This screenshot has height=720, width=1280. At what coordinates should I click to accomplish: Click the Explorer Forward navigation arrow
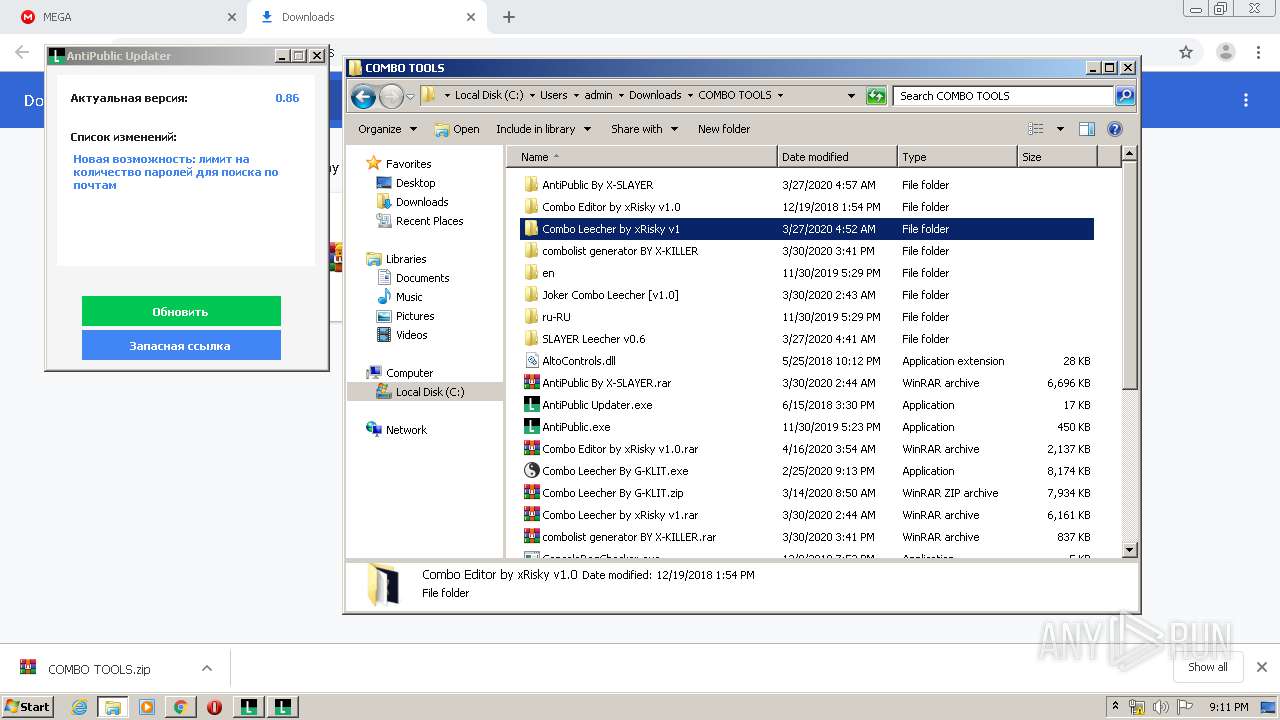(x=391, y=96)
